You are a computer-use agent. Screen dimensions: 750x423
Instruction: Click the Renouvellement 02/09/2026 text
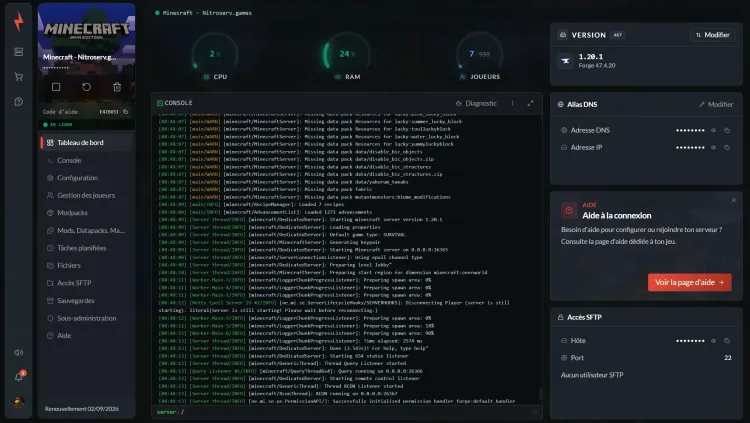pyautogui.click(x=82, y=409)
